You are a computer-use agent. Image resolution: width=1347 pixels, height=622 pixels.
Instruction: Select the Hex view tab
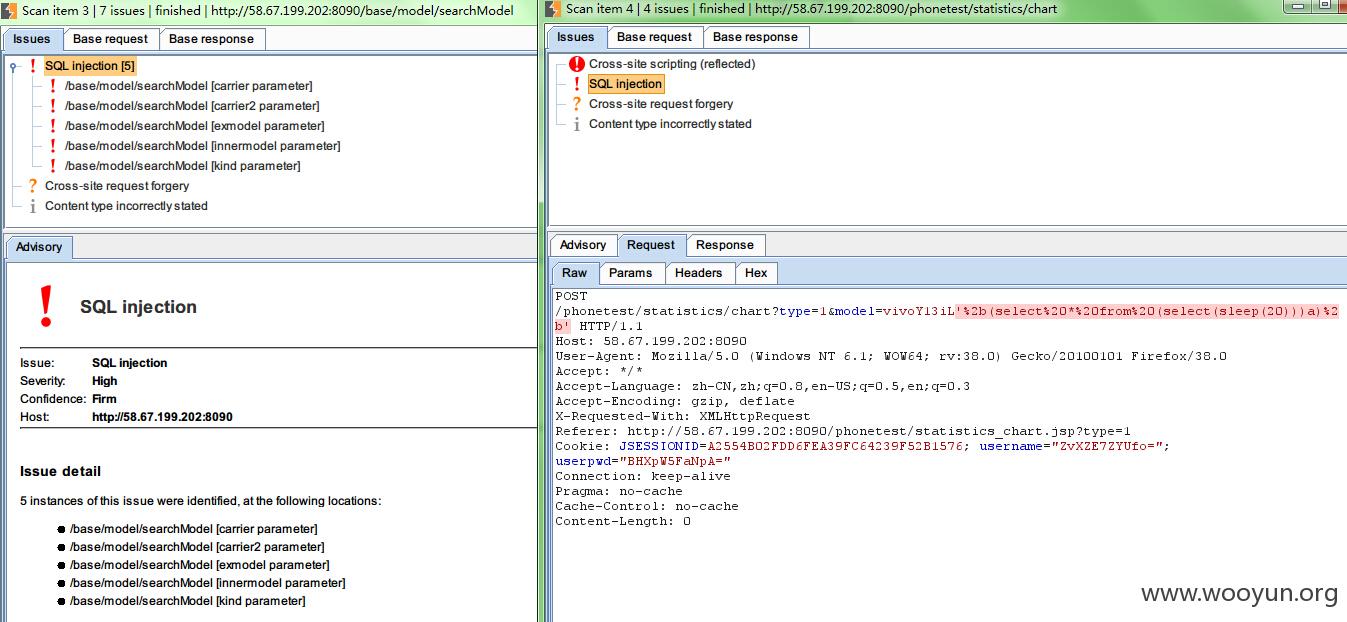756,273
